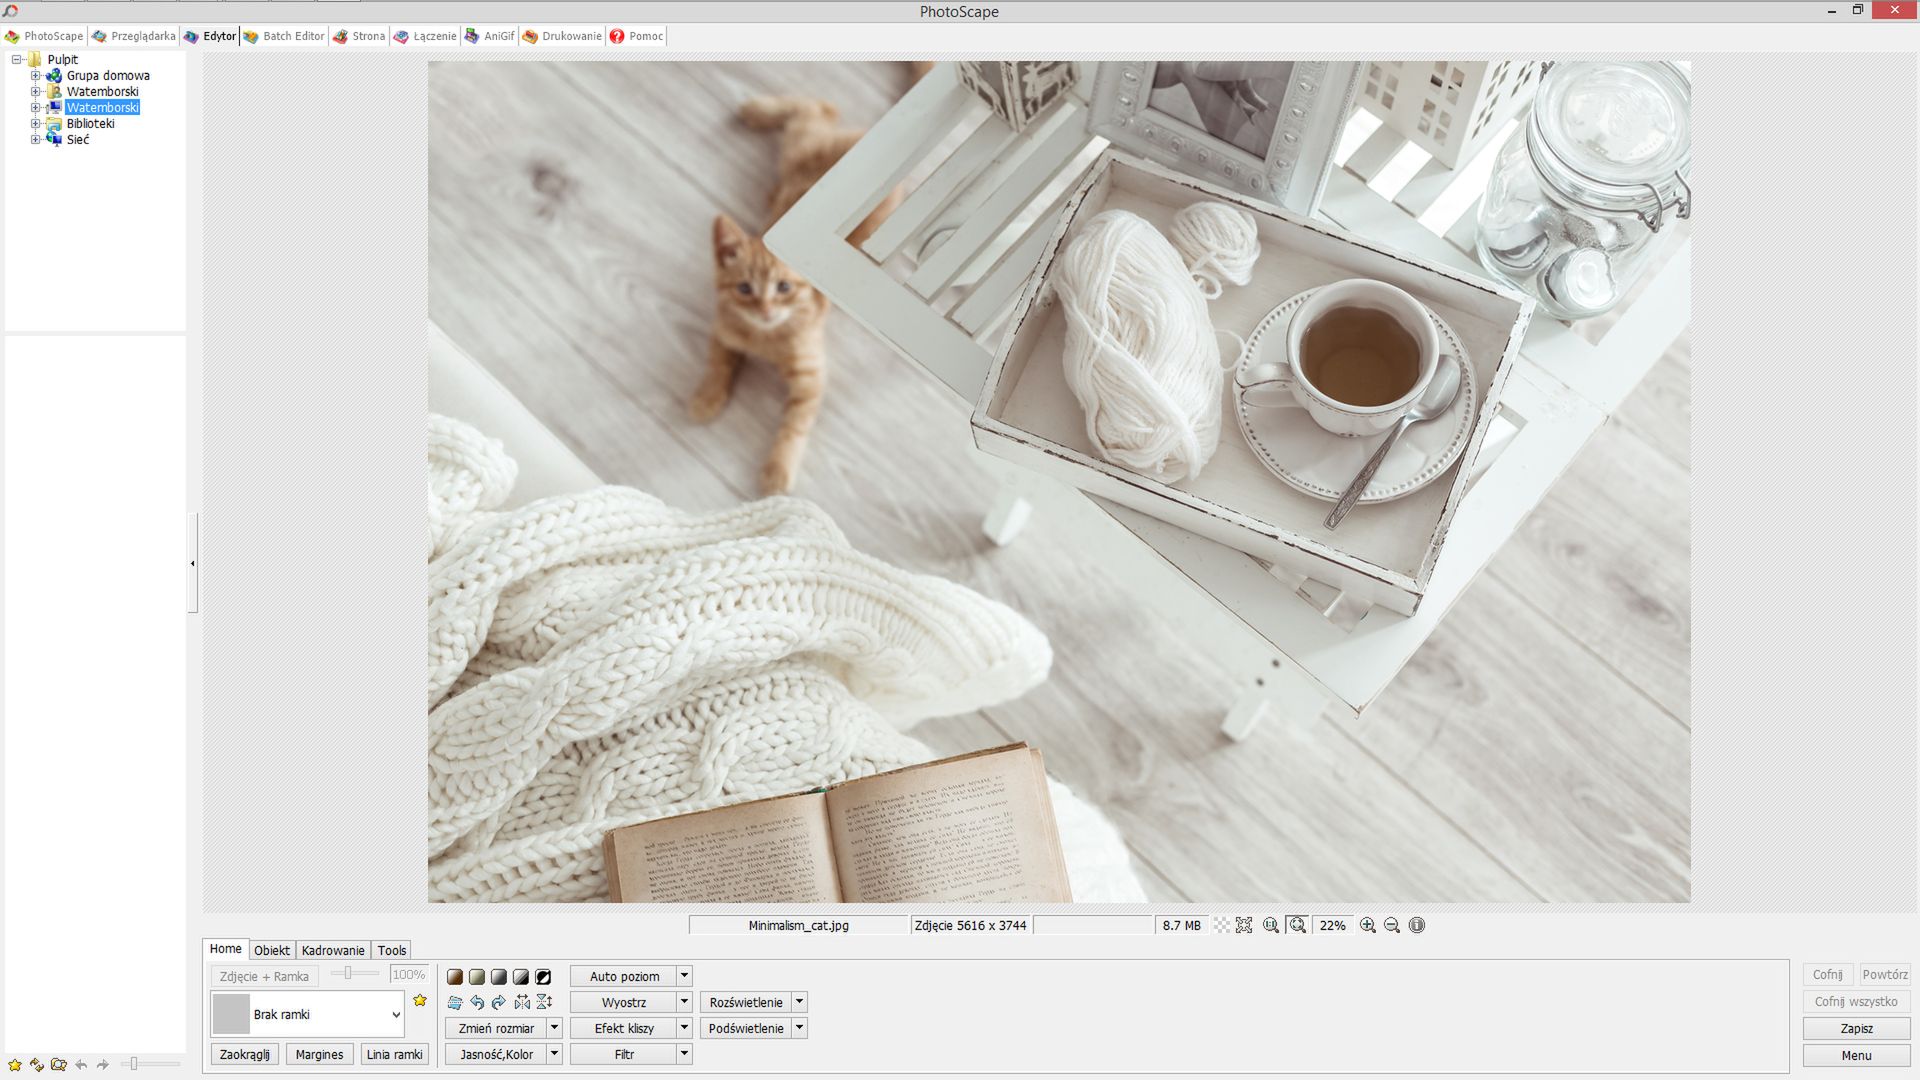Image resolution: width=1920 pixels, height=1080 pixels.
Task: Open the Zmień rozmiar dropdown arrow
Action: point(555,1028)
